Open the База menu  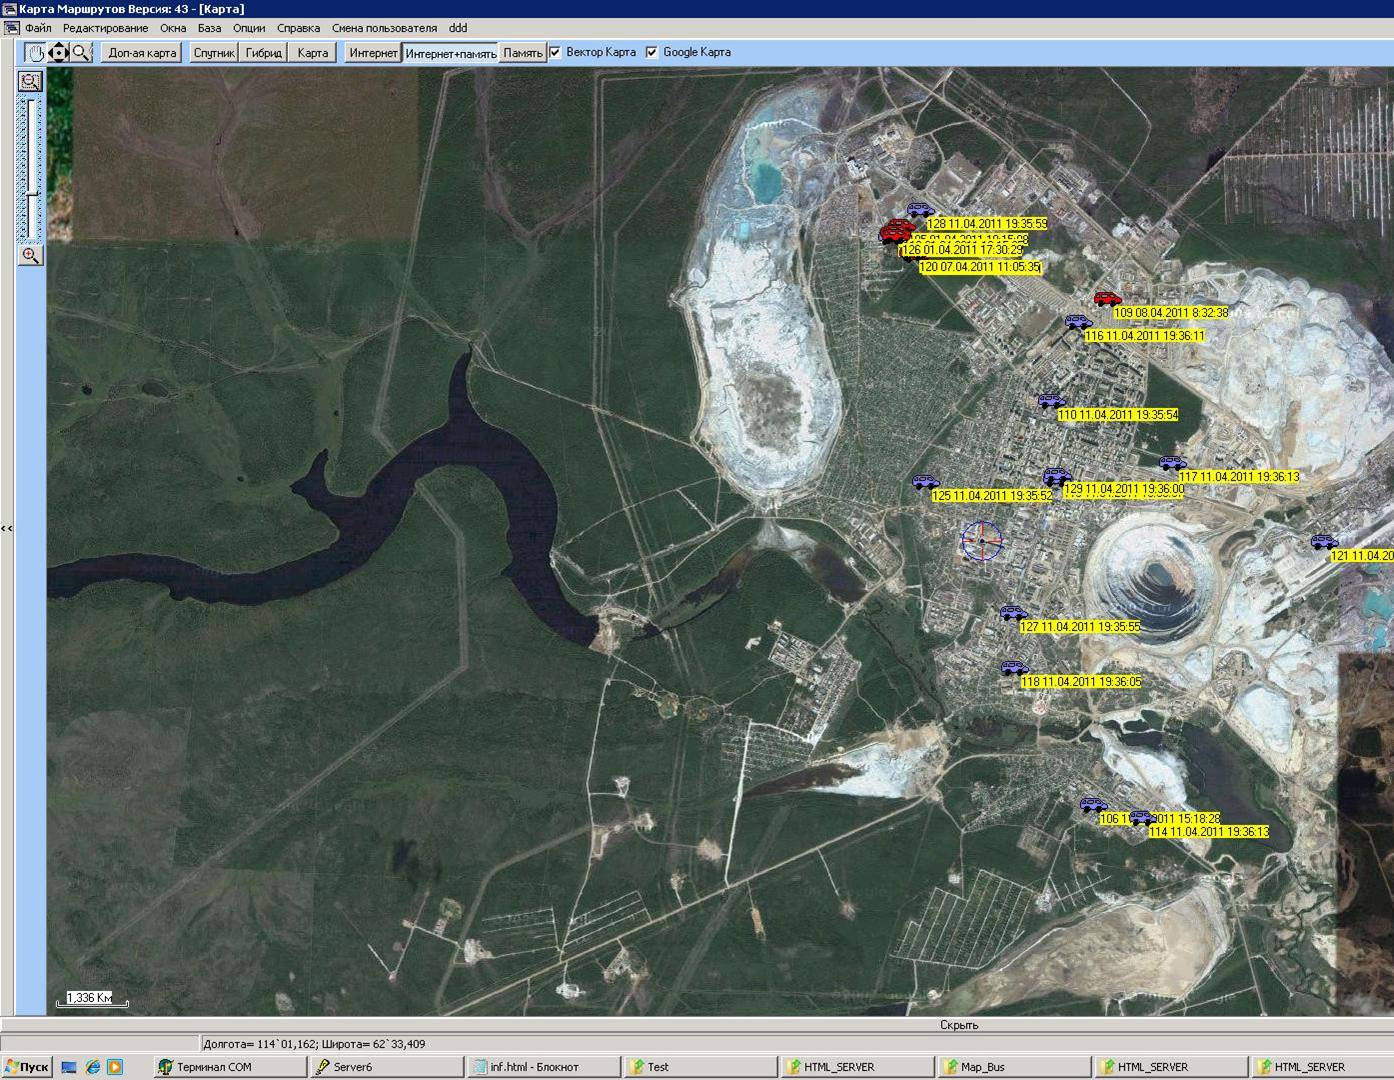pyautogui.click(x=209, y=28)
